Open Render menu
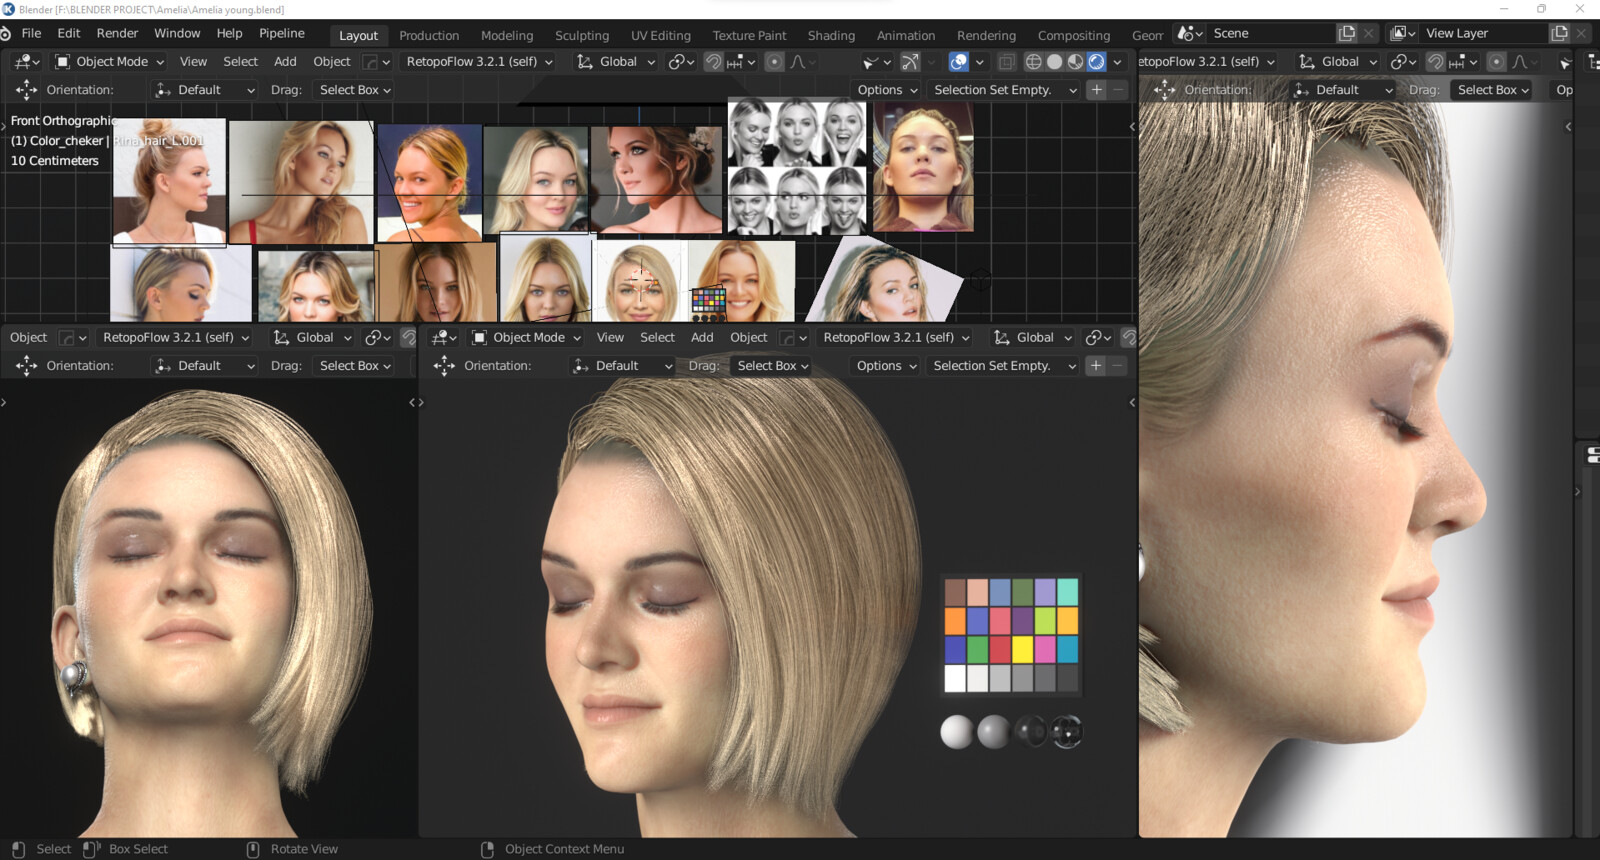The image size is (1600, 860). [117, 33]
